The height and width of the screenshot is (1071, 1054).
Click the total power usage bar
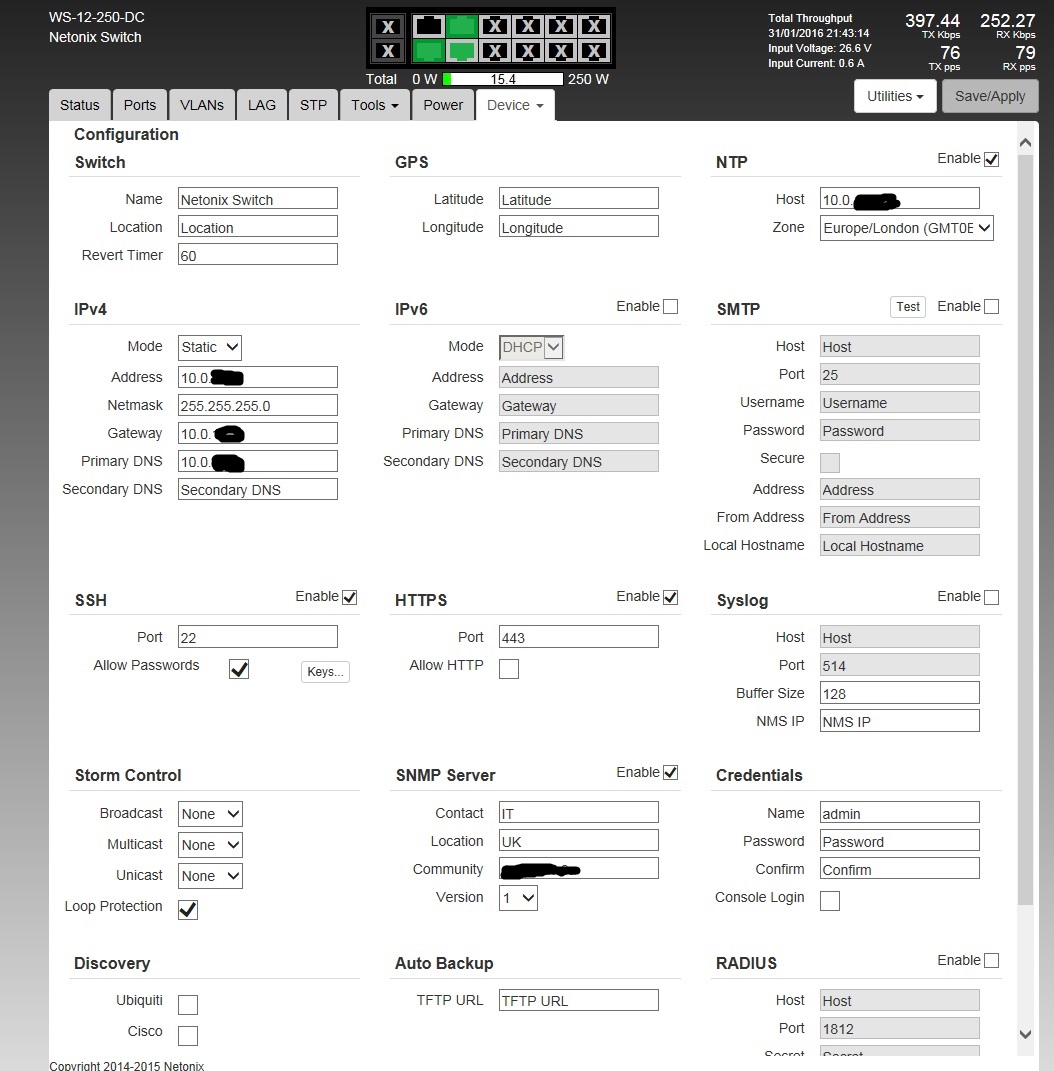point(503,79)
